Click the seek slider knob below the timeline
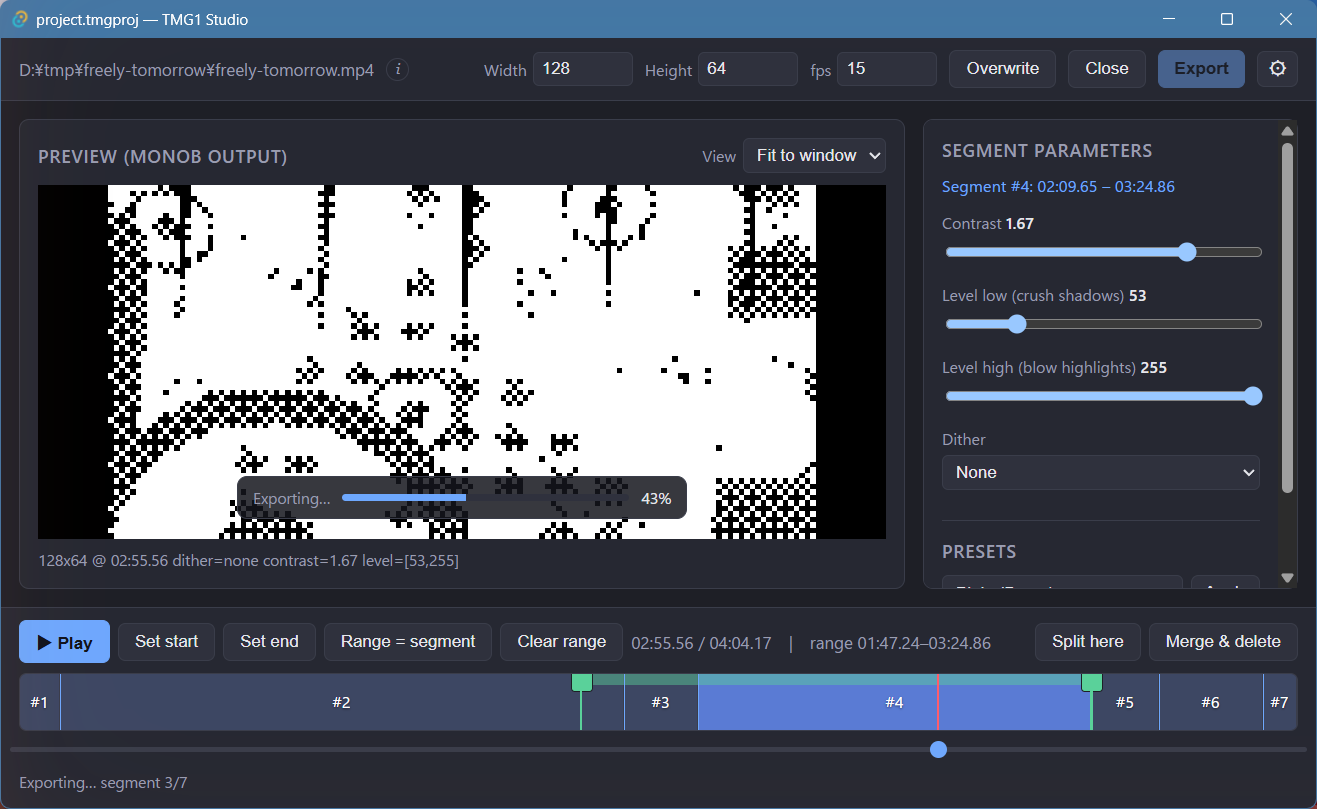The height and width of the screenshot is (809, 1317). (x=938, y=749)
